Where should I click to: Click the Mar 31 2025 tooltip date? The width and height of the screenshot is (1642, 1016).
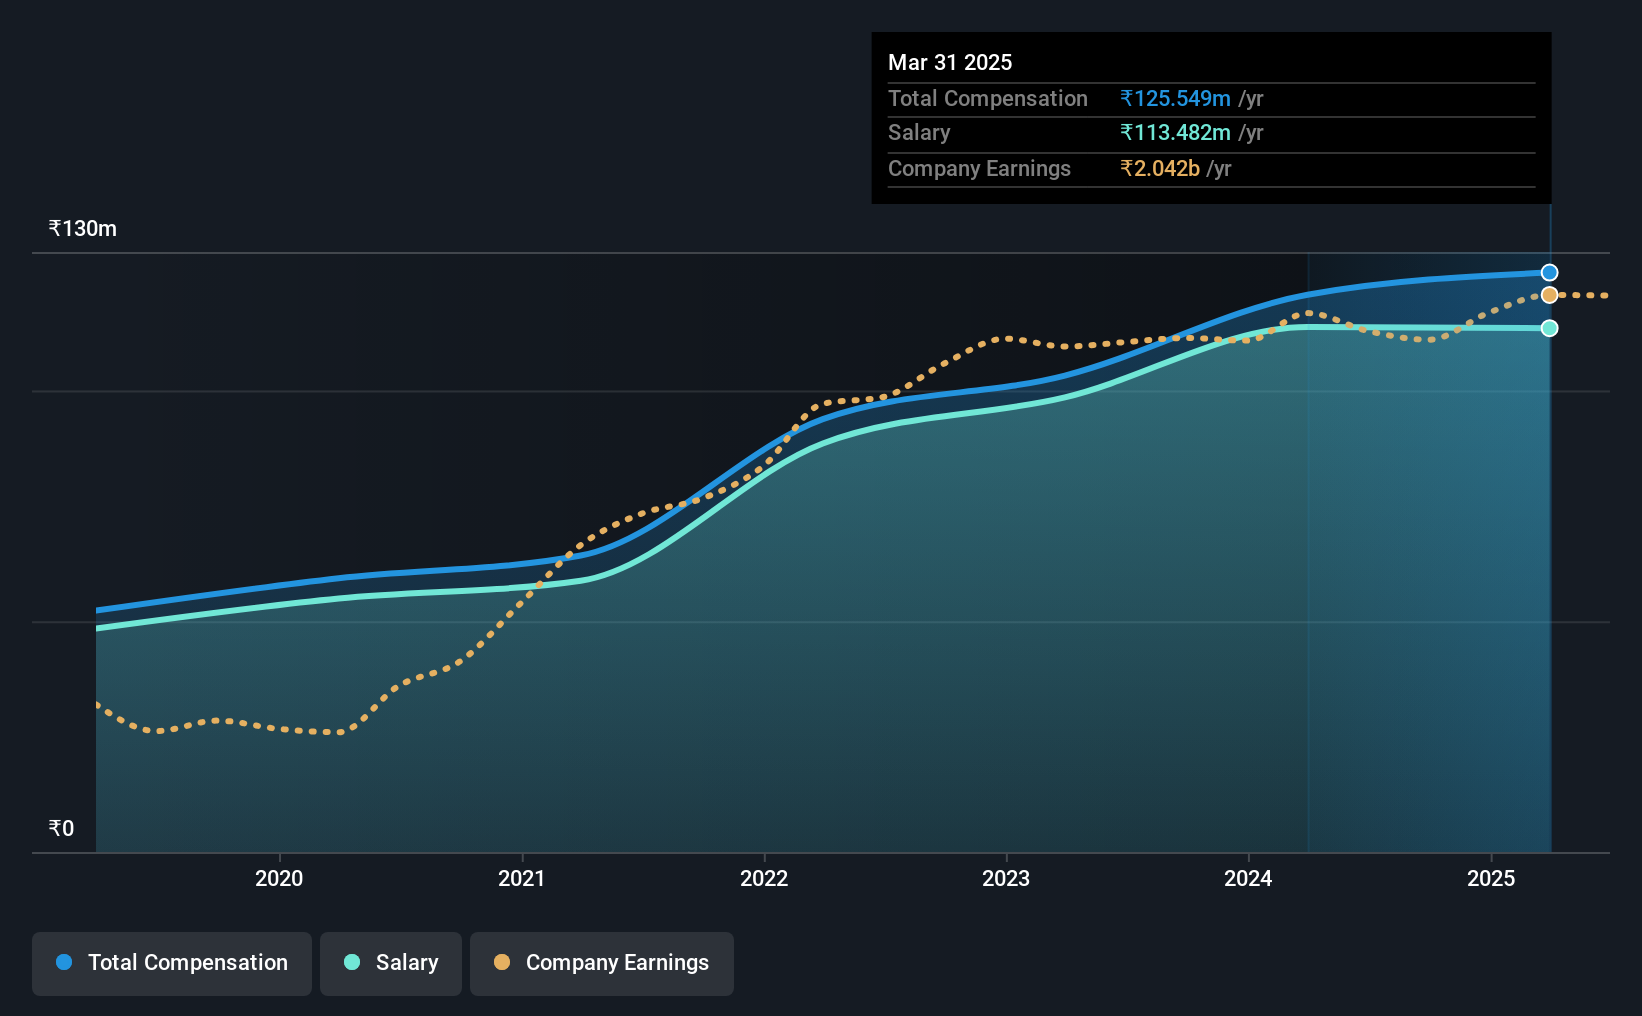[950, 62]
